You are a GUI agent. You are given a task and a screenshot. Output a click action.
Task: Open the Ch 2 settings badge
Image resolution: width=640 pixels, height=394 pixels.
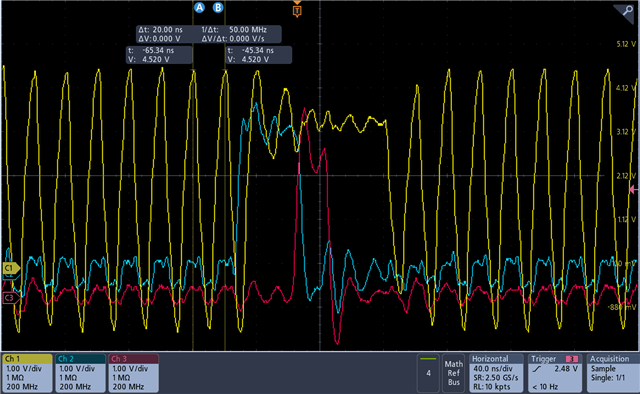pos(80,373)
